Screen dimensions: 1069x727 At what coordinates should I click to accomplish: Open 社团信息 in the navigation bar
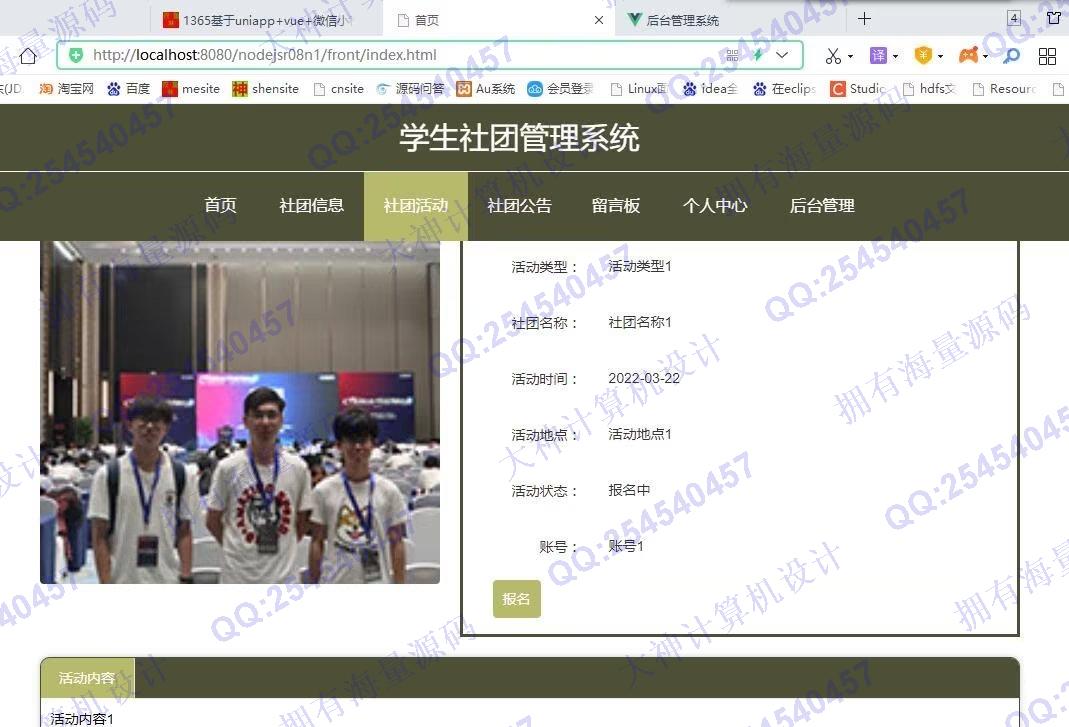point(312,206)
